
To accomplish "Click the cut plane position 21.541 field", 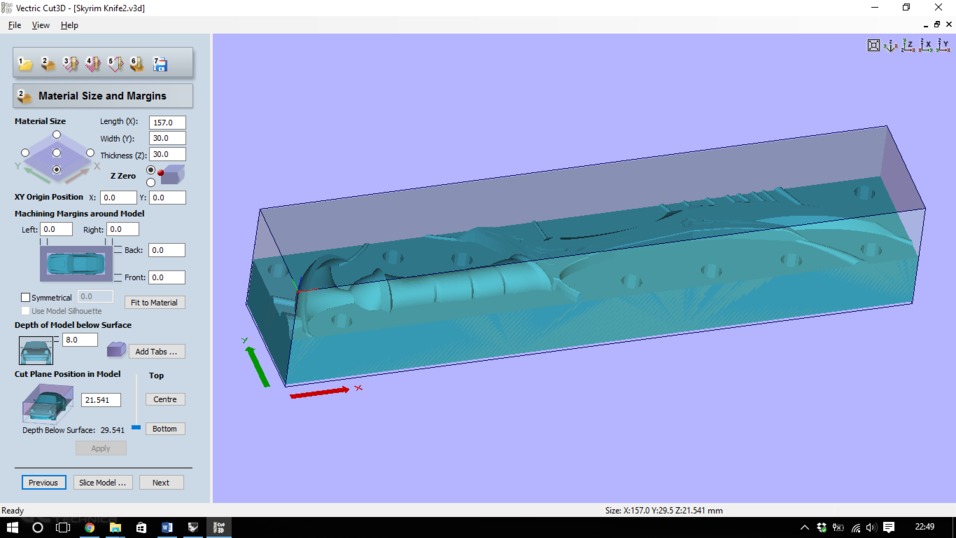I will 101,400.
